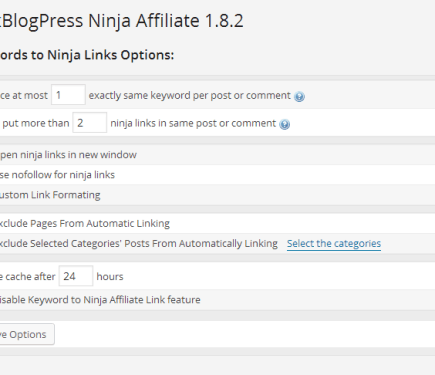Select 'Keyword to Ninja Affiliate Link feature' text
Image resolution: width=435 pixels, height=375 pixels.
pyautogui.click(x=114, y=300)
